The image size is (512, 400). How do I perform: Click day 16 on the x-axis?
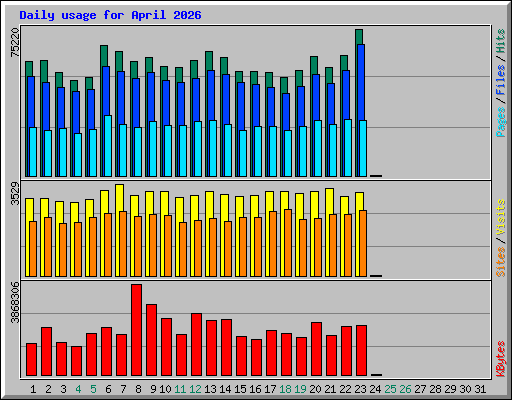[x=255, y=389]
